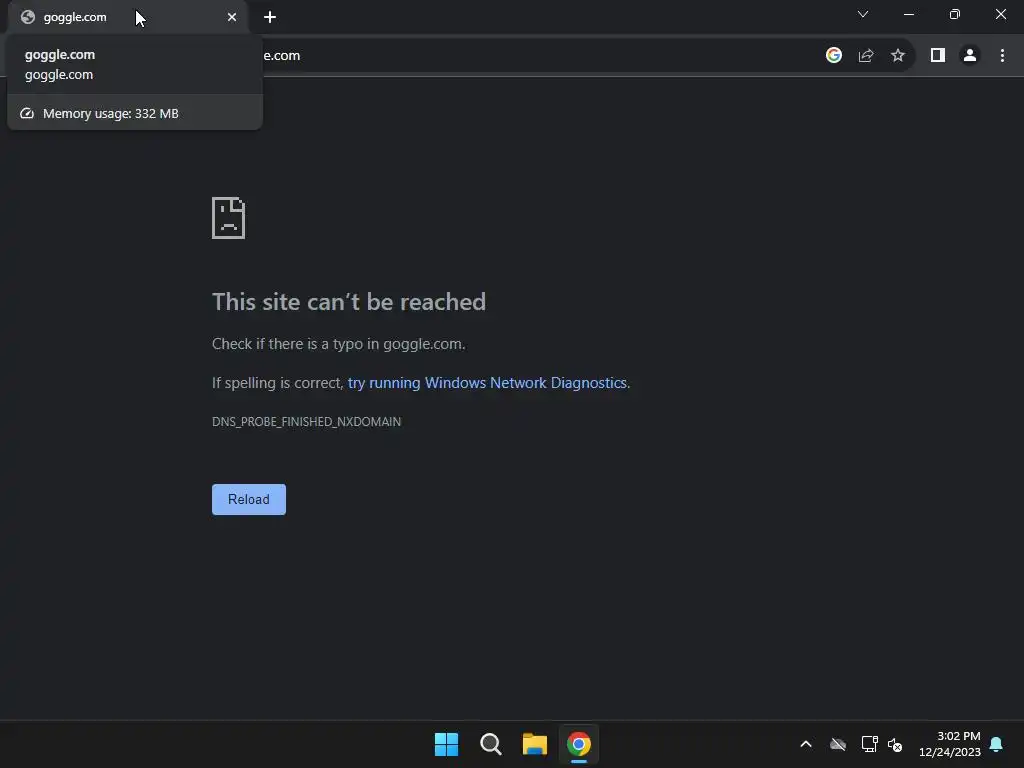Bookmark this tab with star icon

coord(898,56)
